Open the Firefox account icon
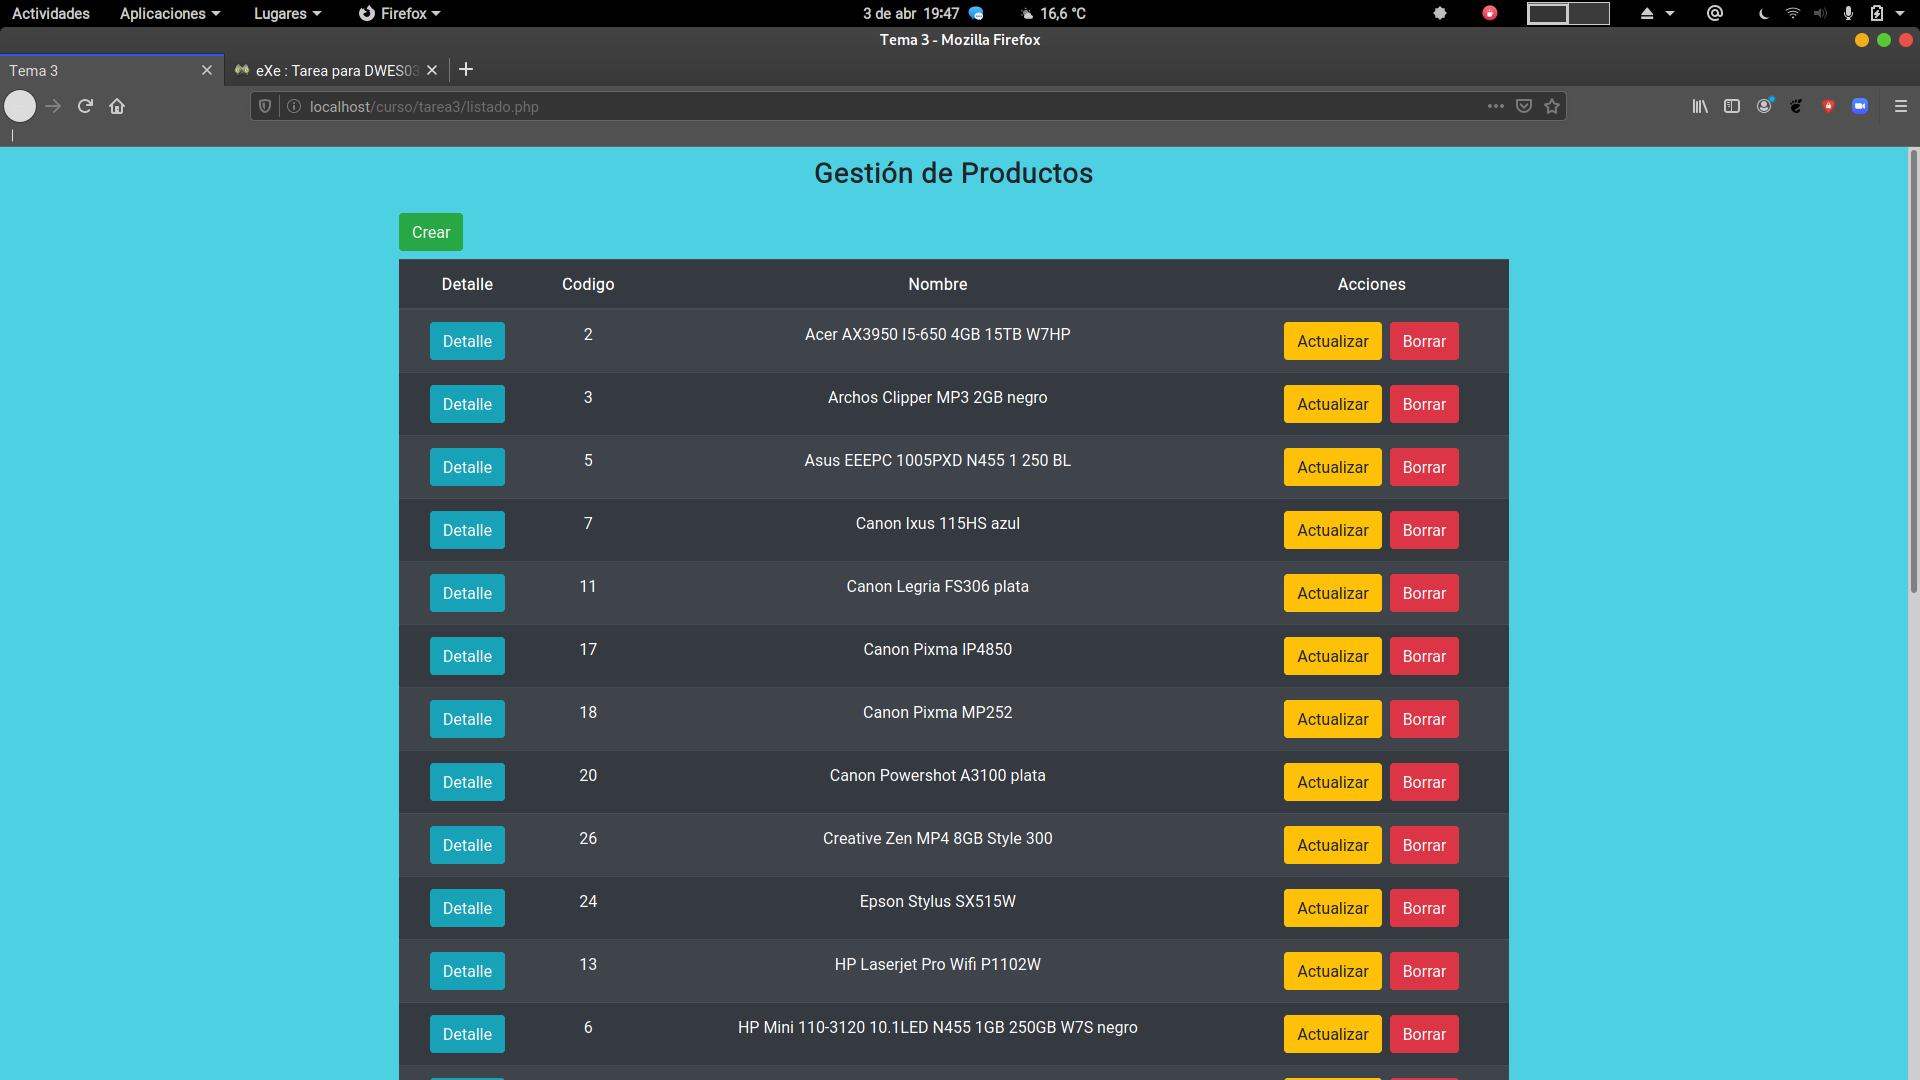Image resolution: width=1920 pixels, height=1080 pixels. pos(1765,106)
